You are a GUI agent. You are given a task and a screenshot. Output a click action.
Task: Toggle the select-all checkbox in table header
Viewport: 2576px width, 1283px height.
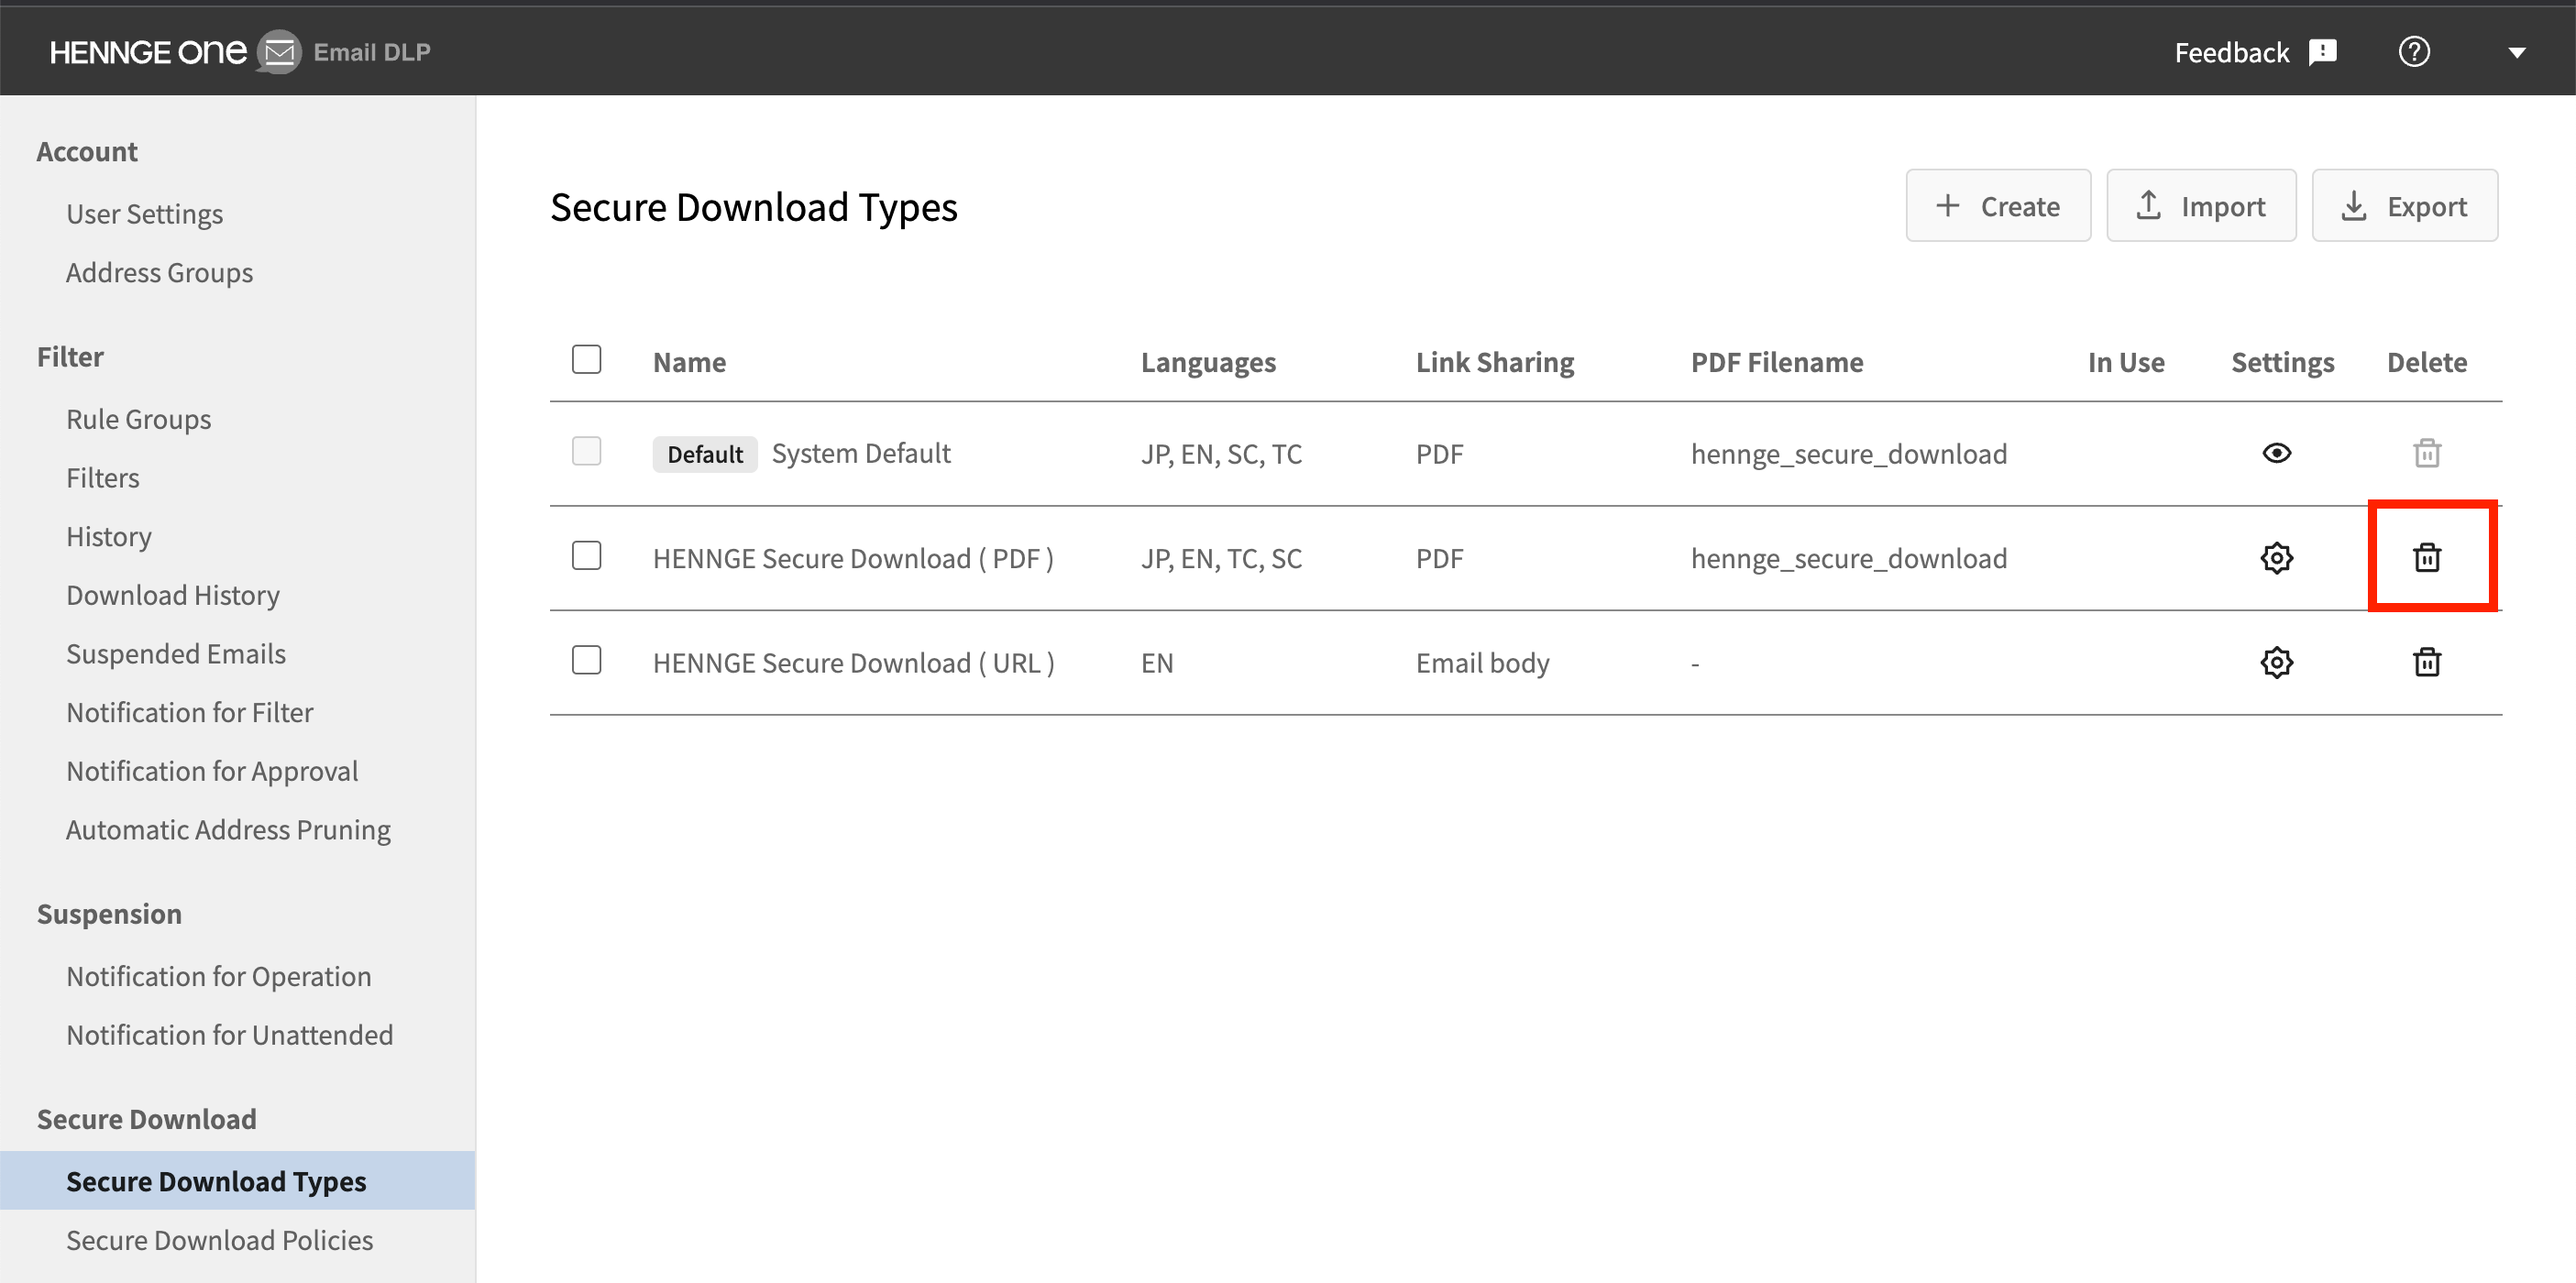coord(587,360)
